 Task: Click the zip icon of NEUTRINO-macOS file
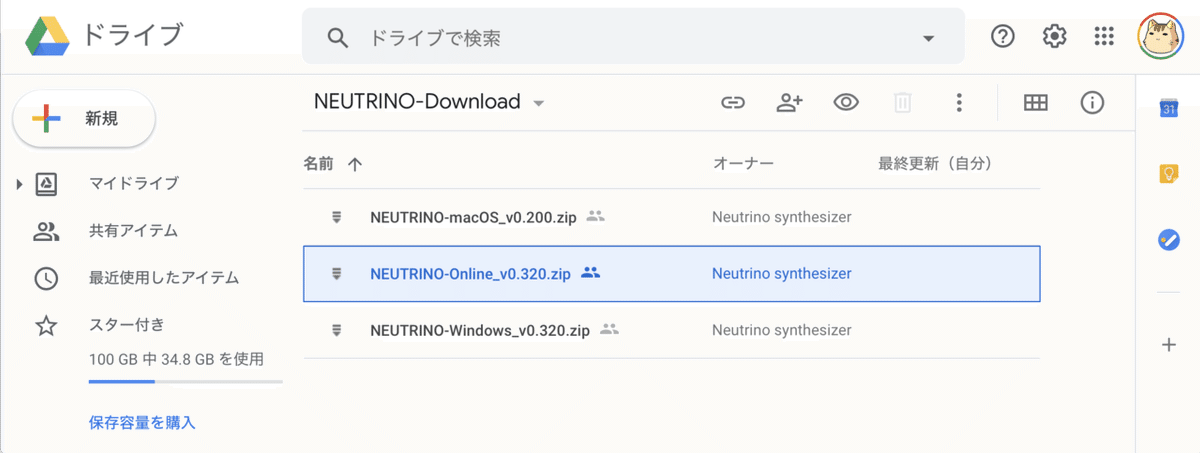337,217
